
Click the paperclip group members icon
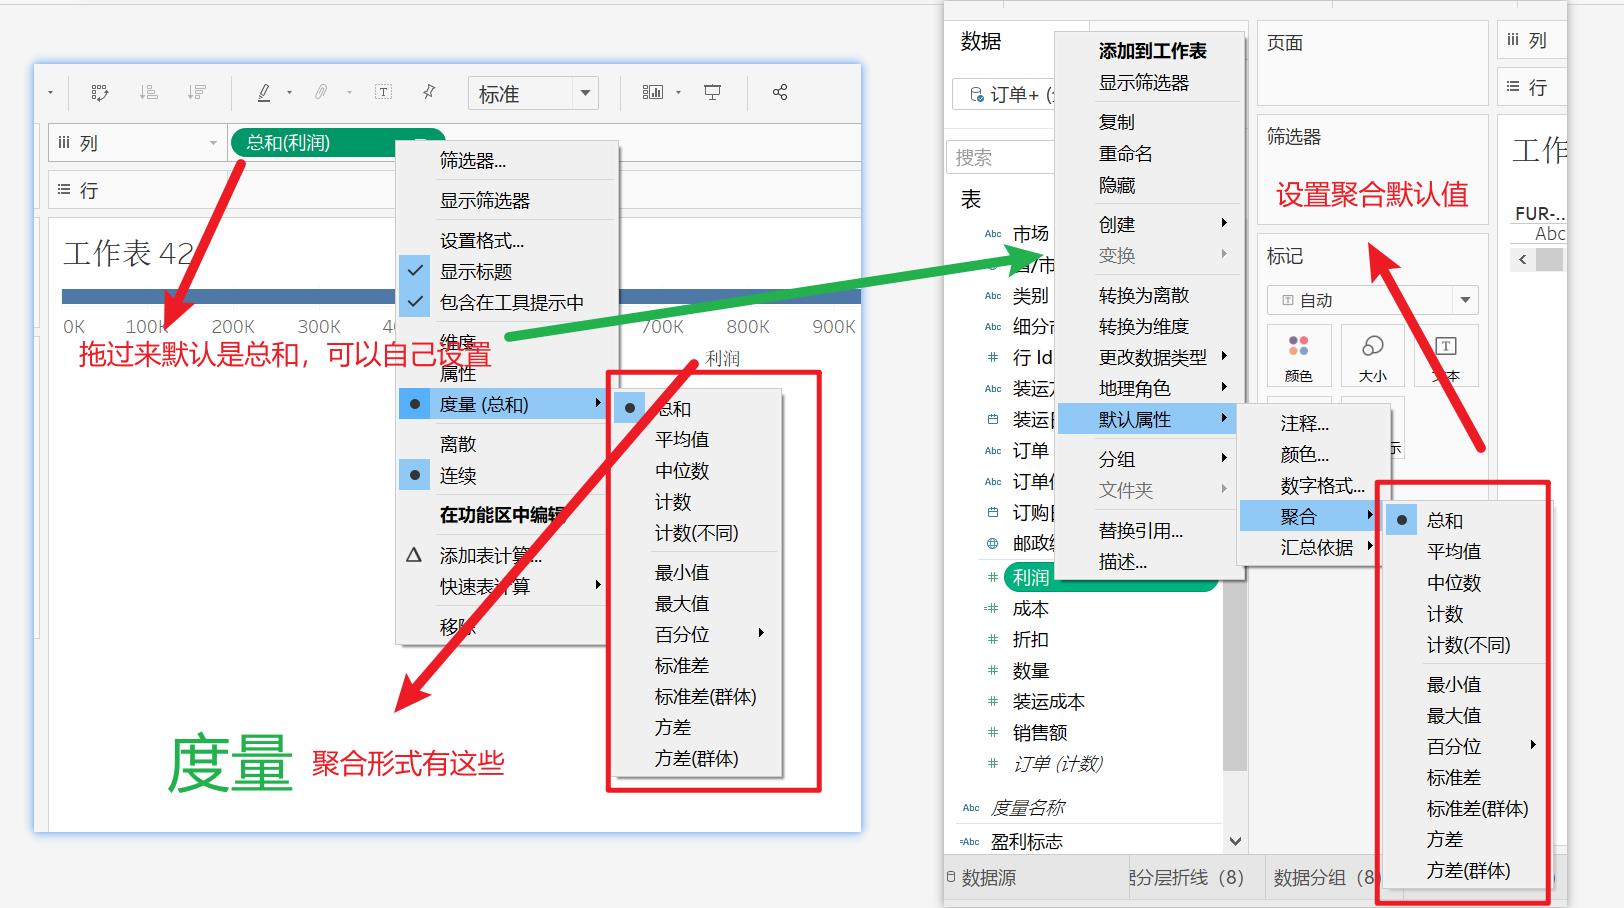pyautogui.click(x=321, y=92)
